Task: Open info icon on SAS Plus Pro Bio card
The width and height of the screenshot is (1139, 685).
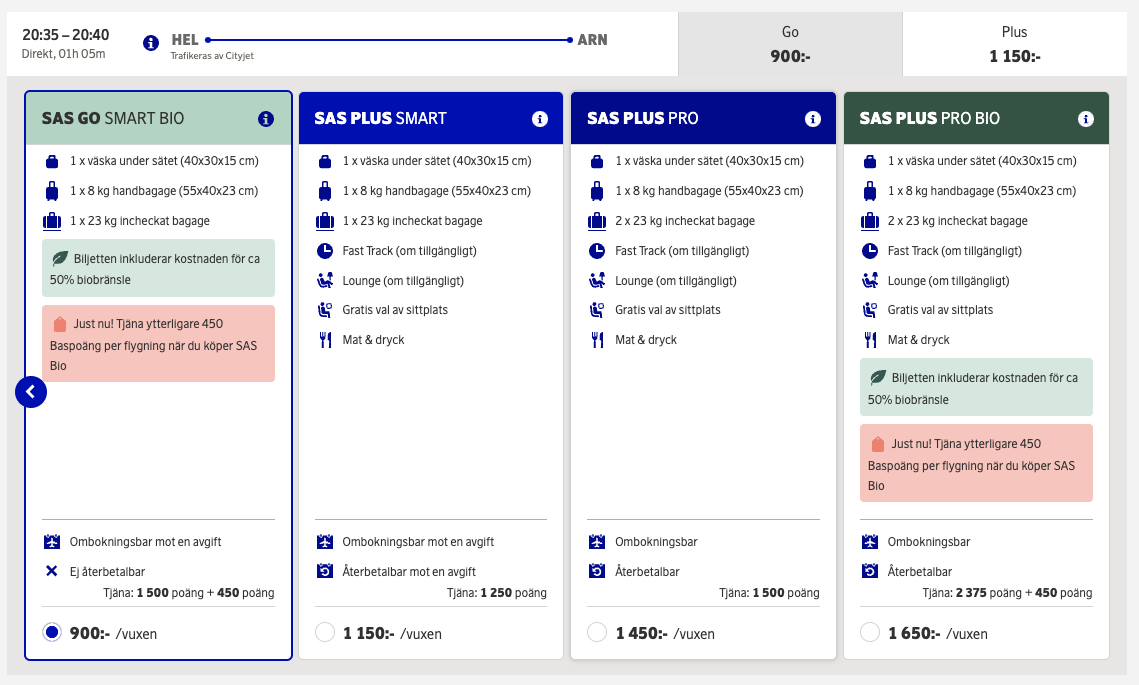Action: (x=1085, y=119)
